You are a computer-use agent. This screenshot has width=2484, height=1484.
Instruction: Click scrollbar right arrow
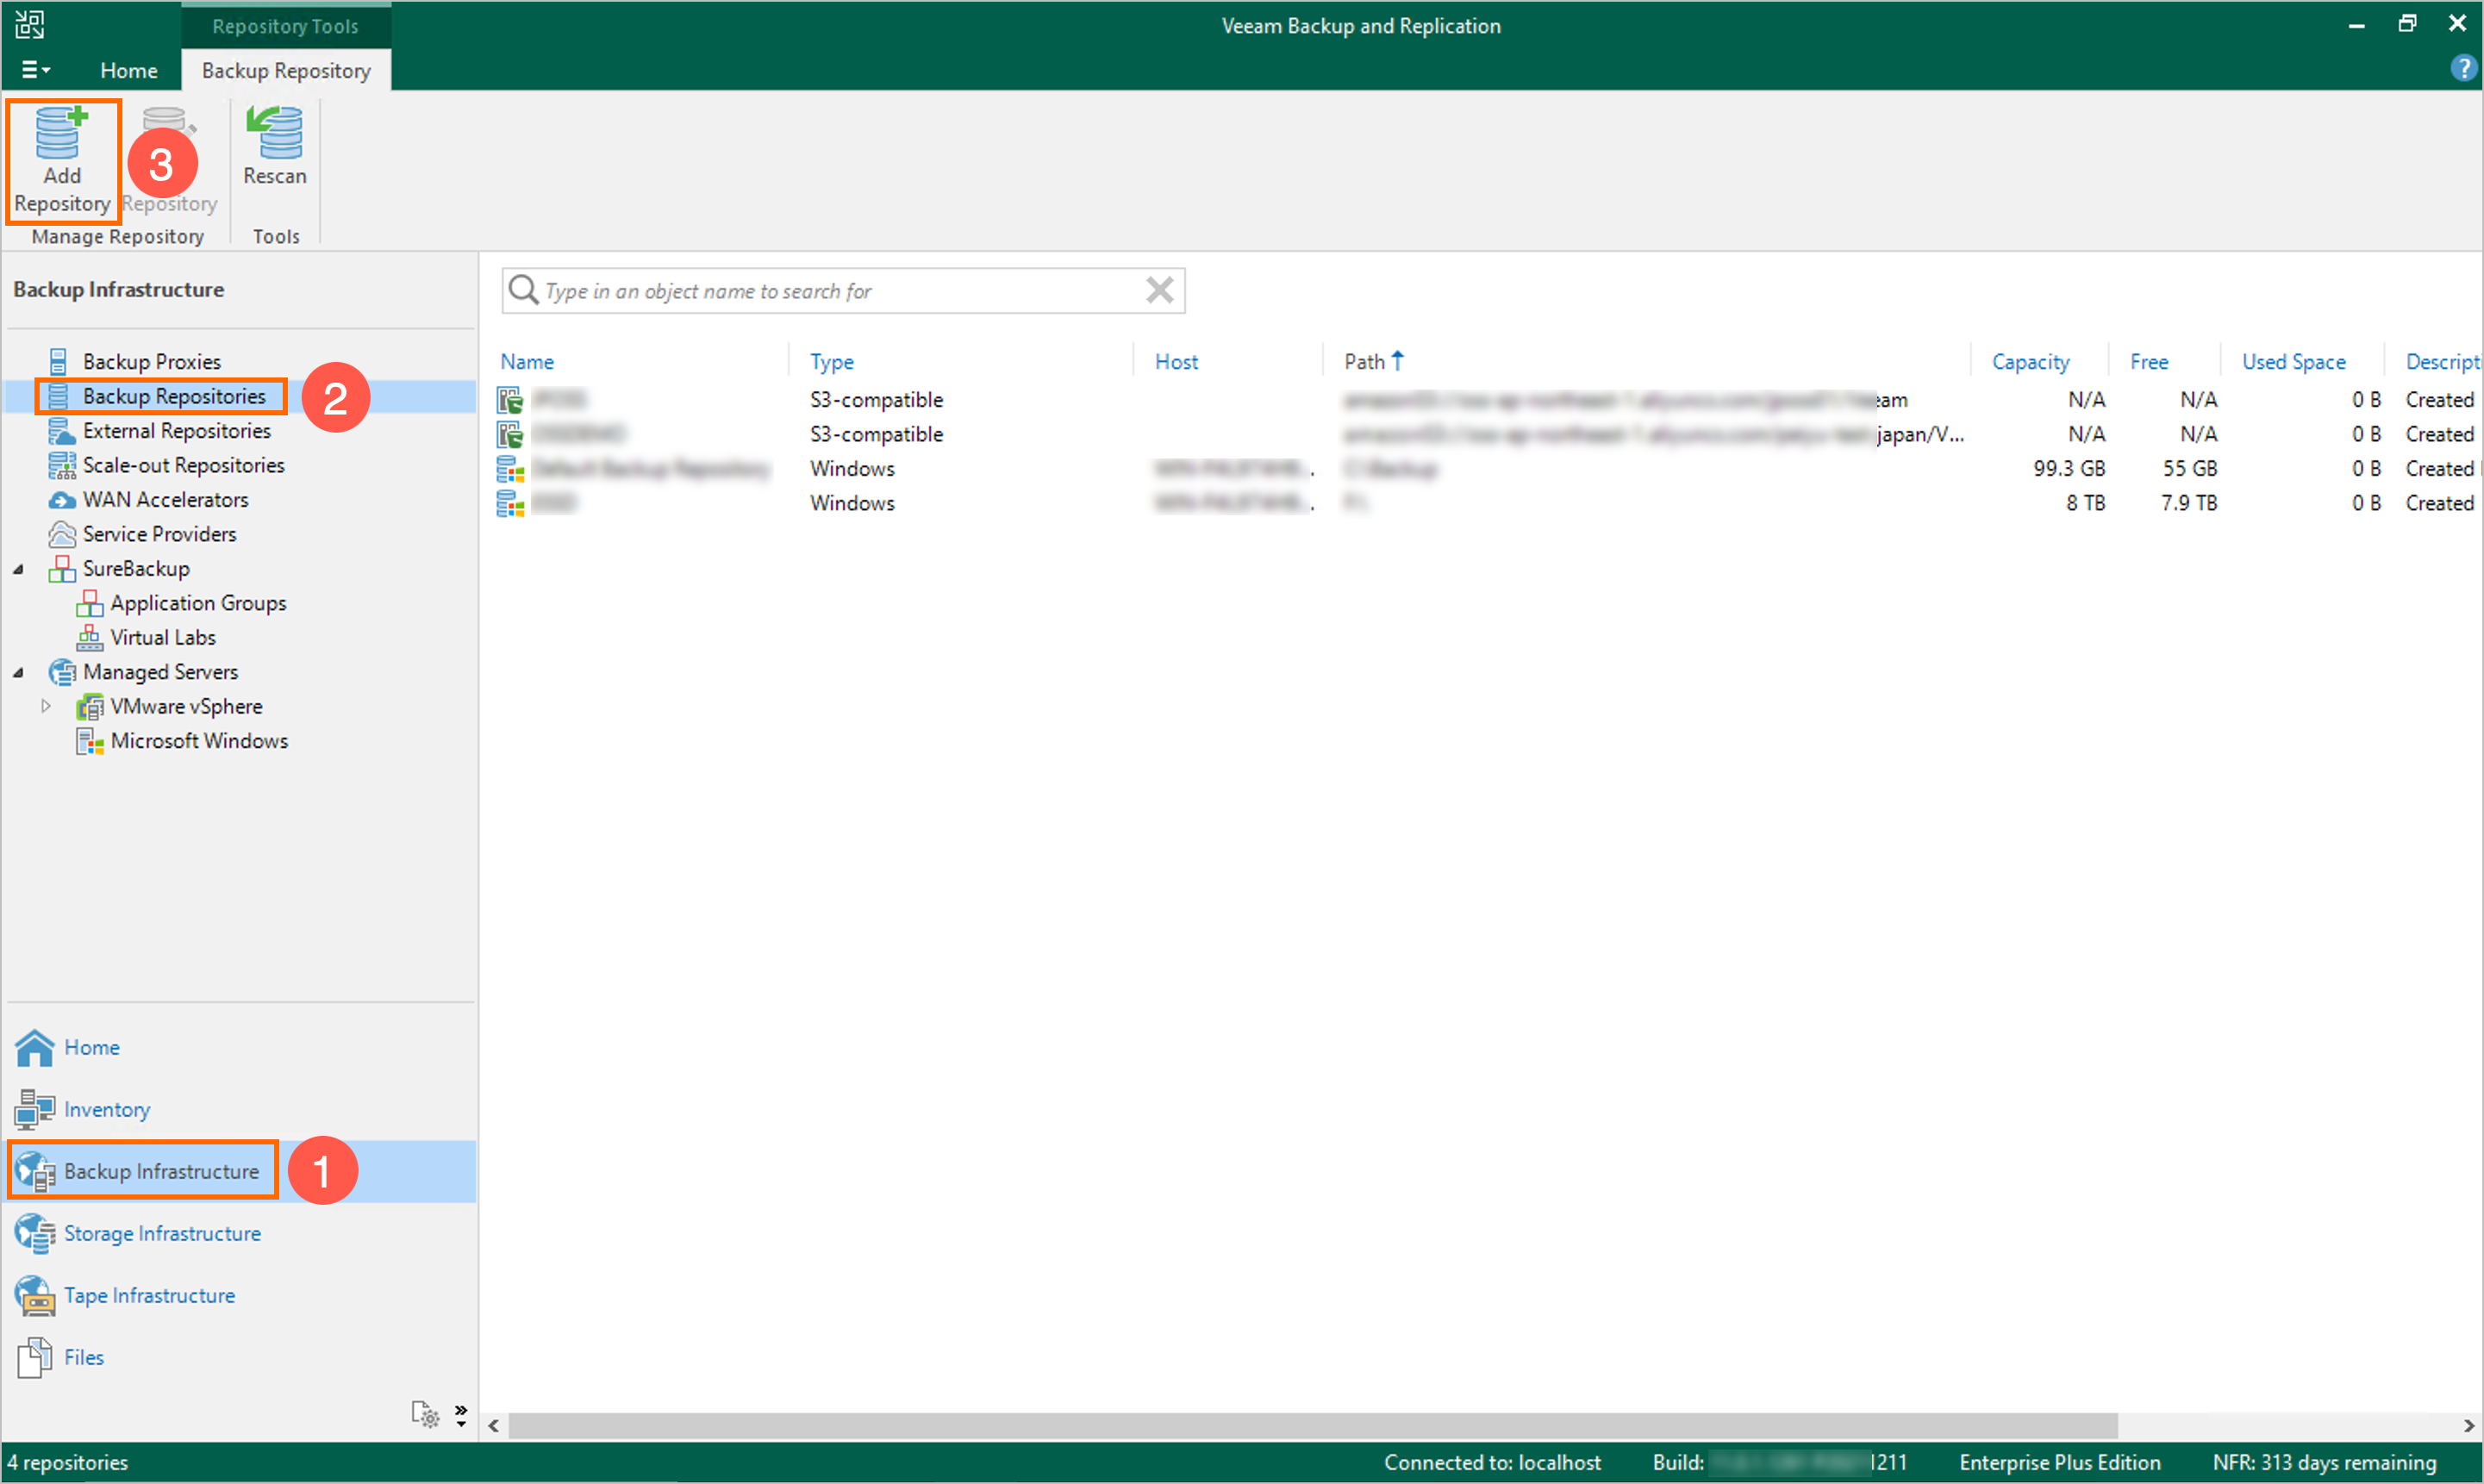coord(2468,1425)
